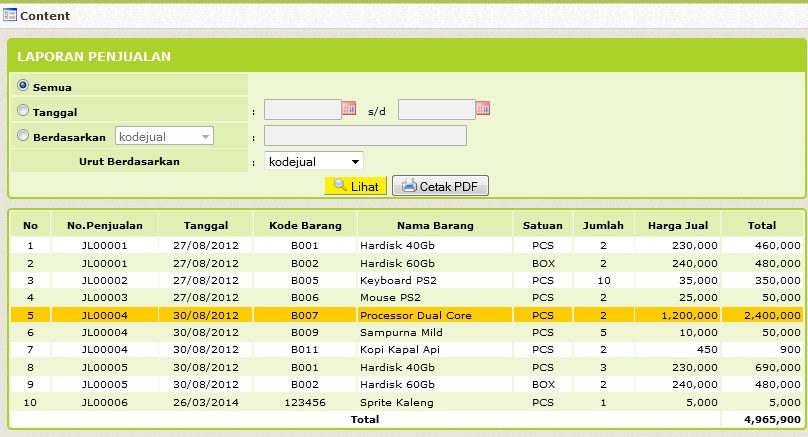Click the B006 item code cell
This screenshot has height=437, width=808.
click(x=305, y=297)
